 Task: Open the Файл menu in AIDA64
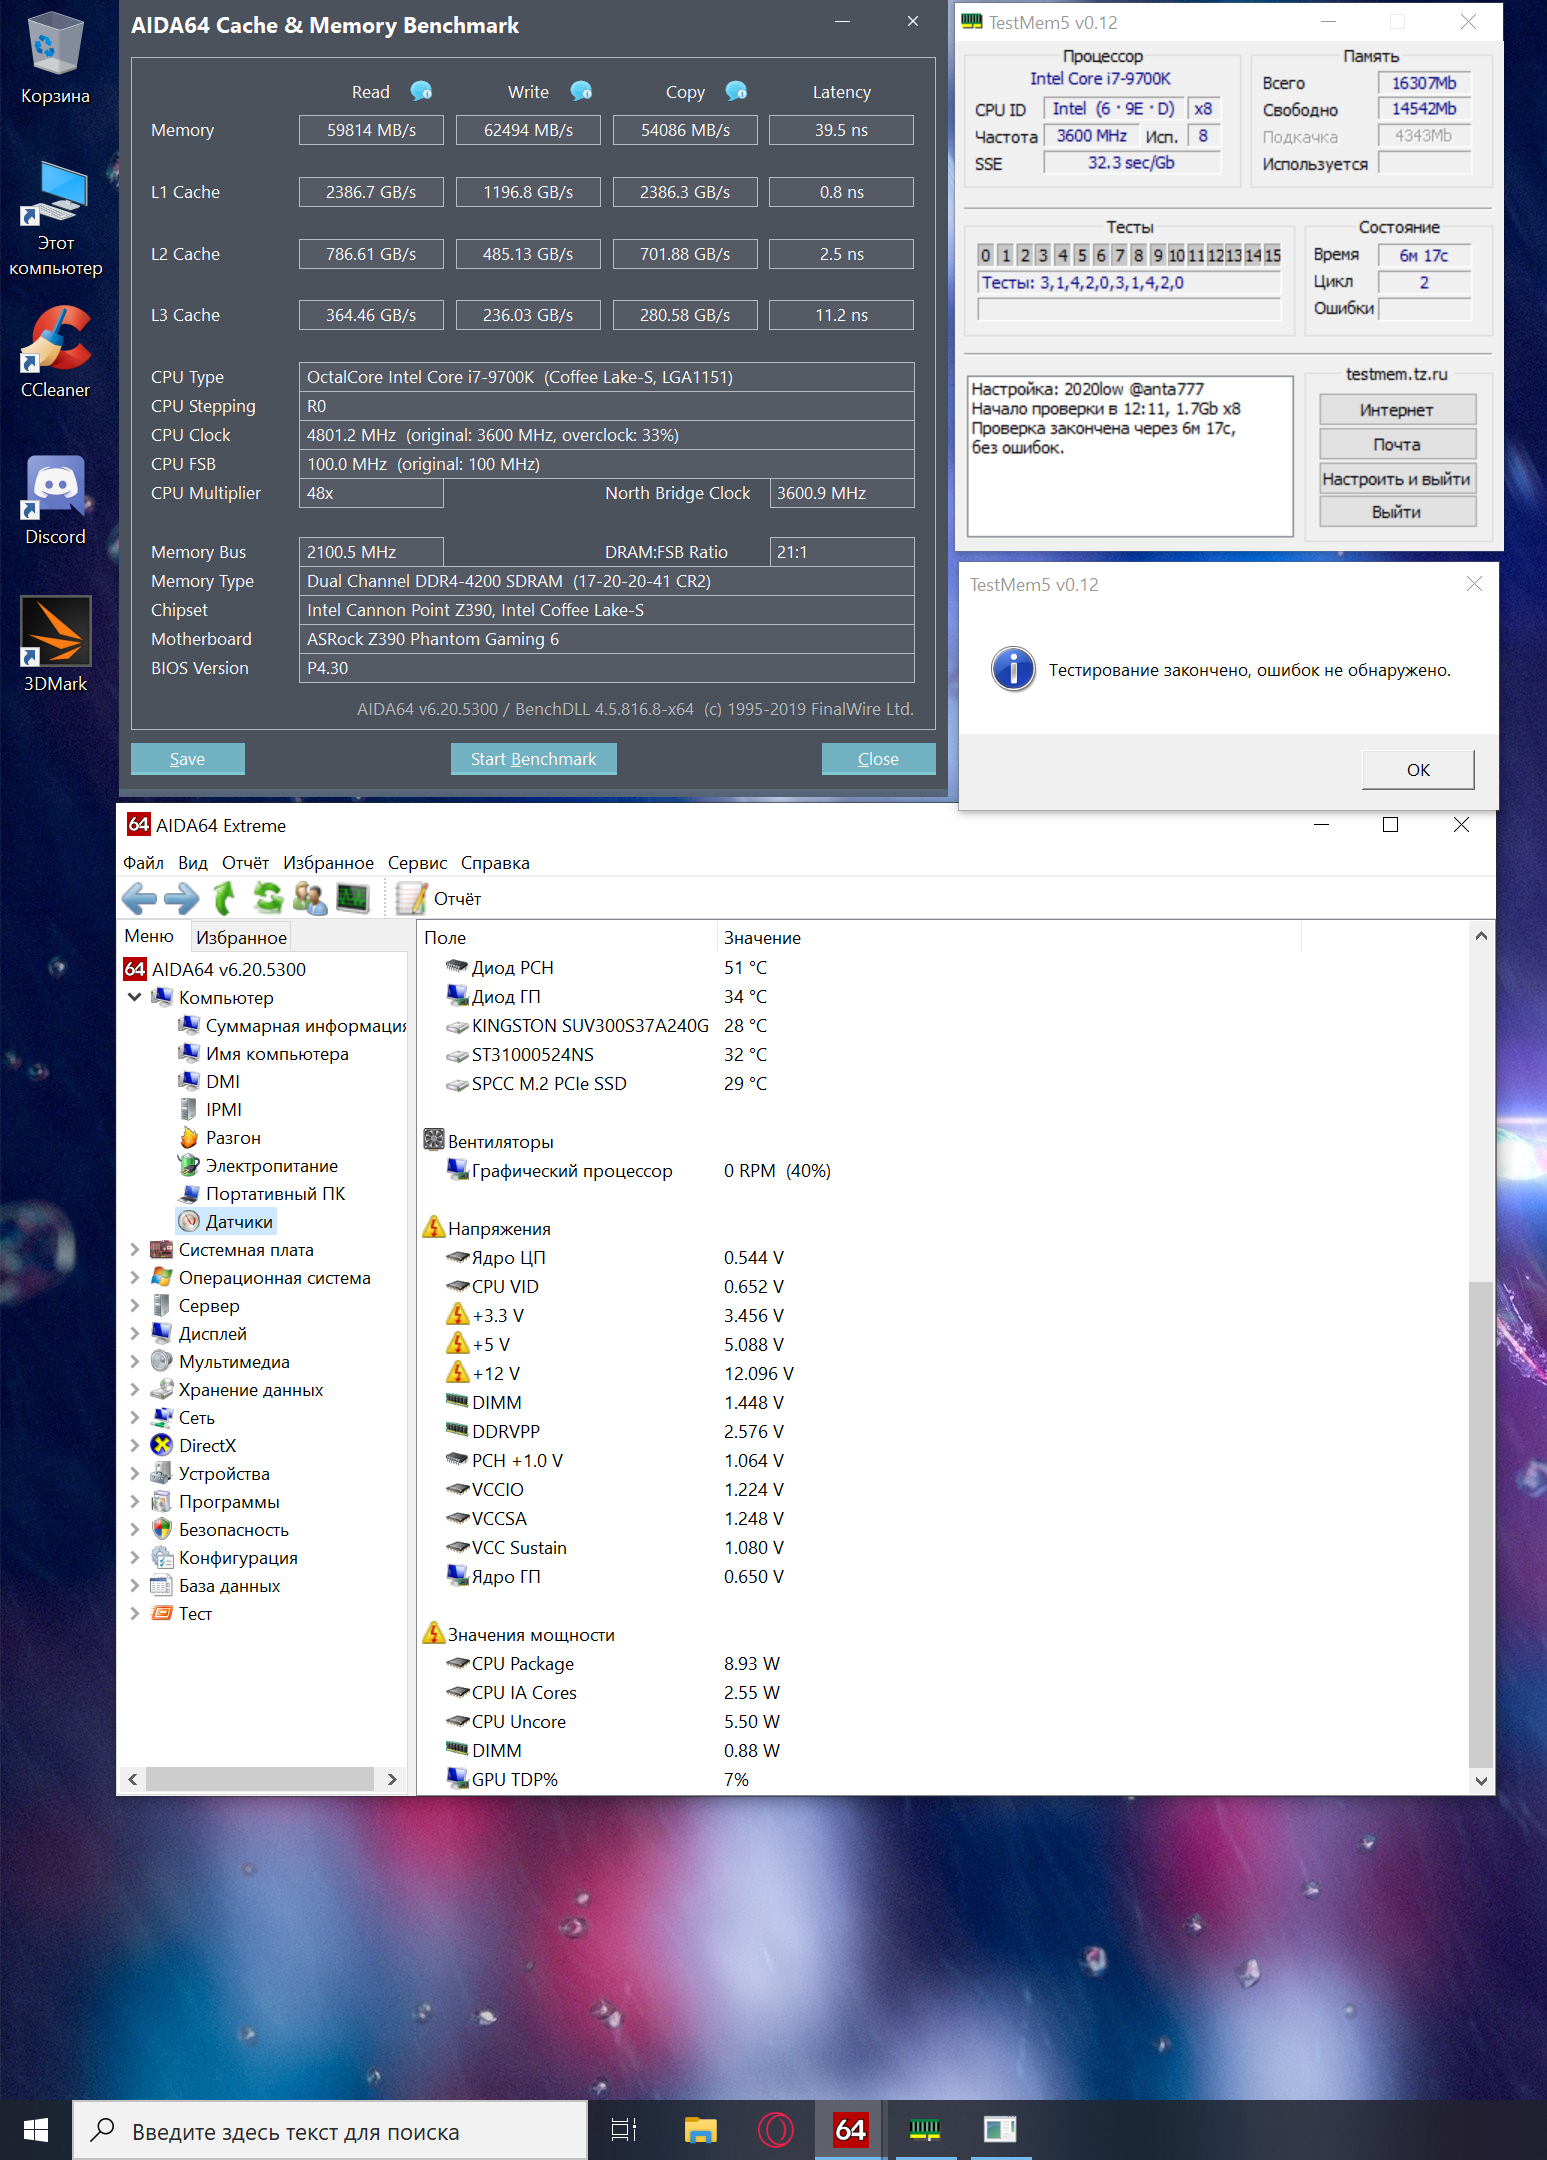(143, 862)
